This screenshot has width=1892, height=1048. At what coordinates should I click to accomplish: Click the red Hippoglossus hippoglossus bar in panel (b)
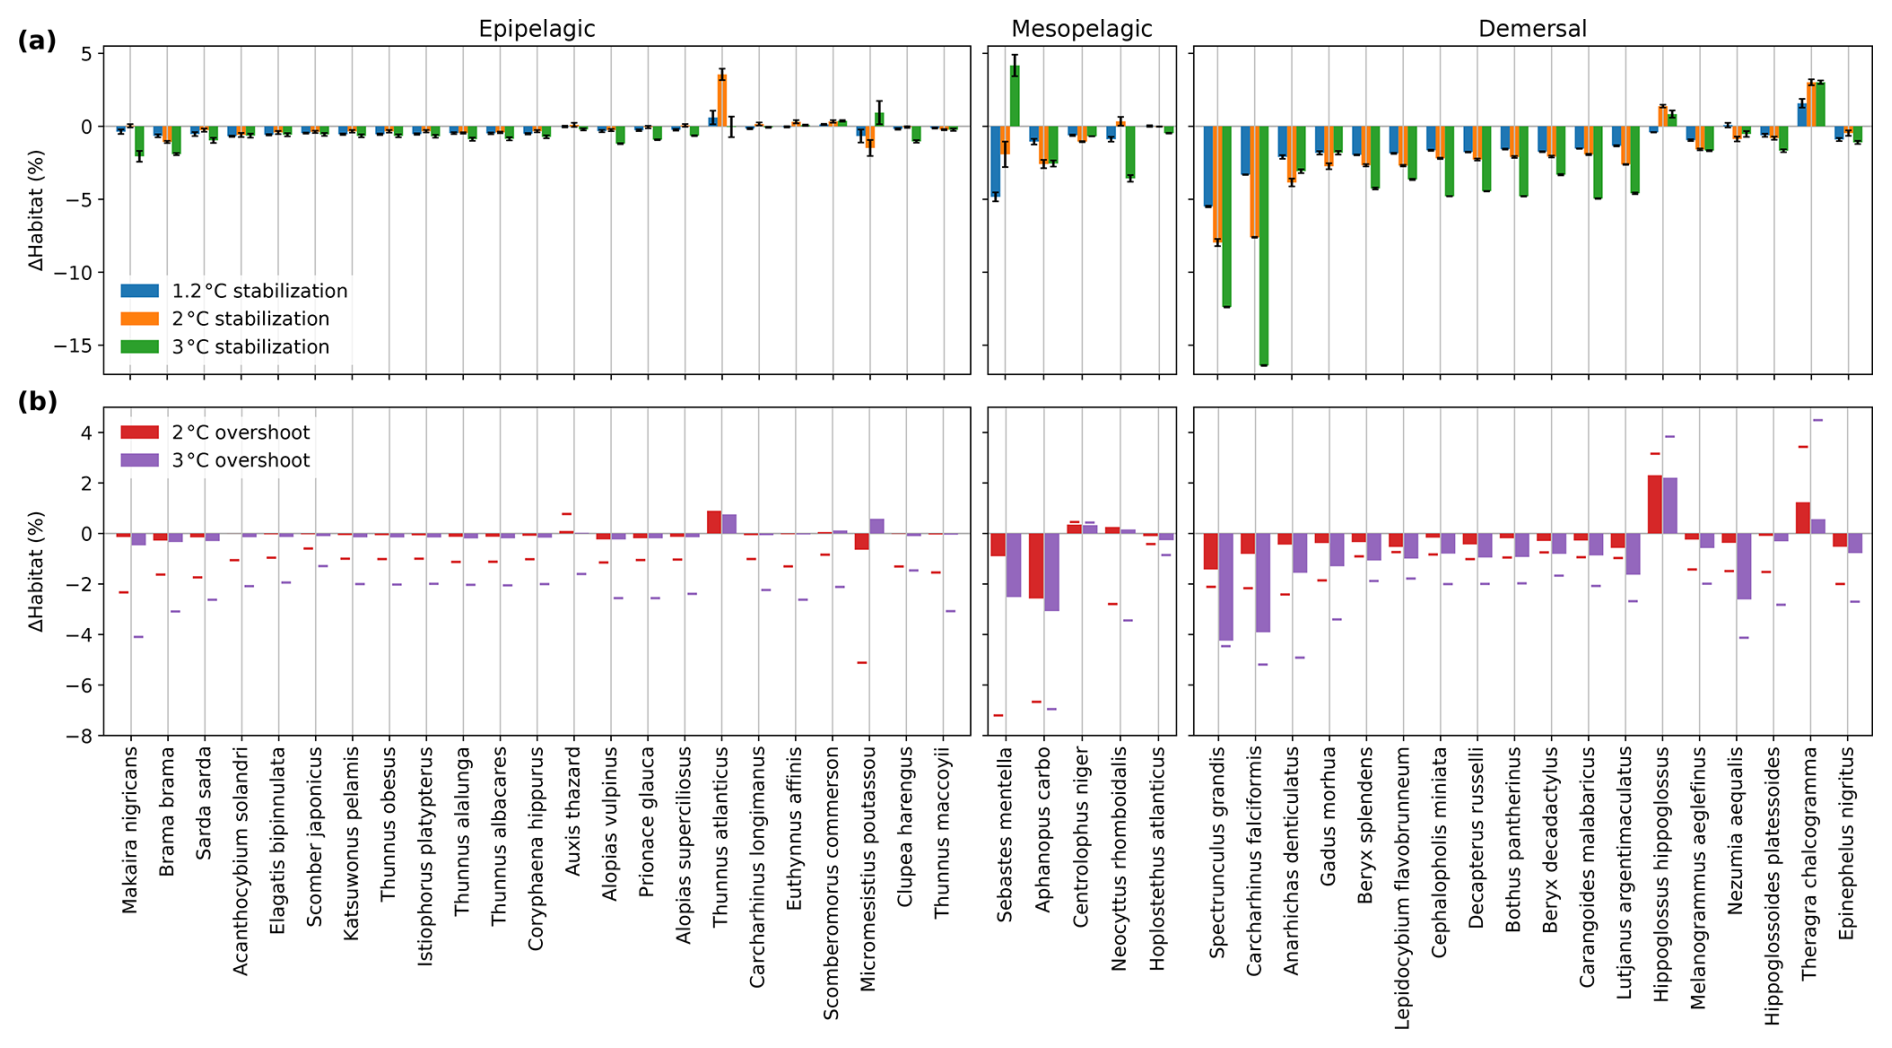(x=1655, y=504)
